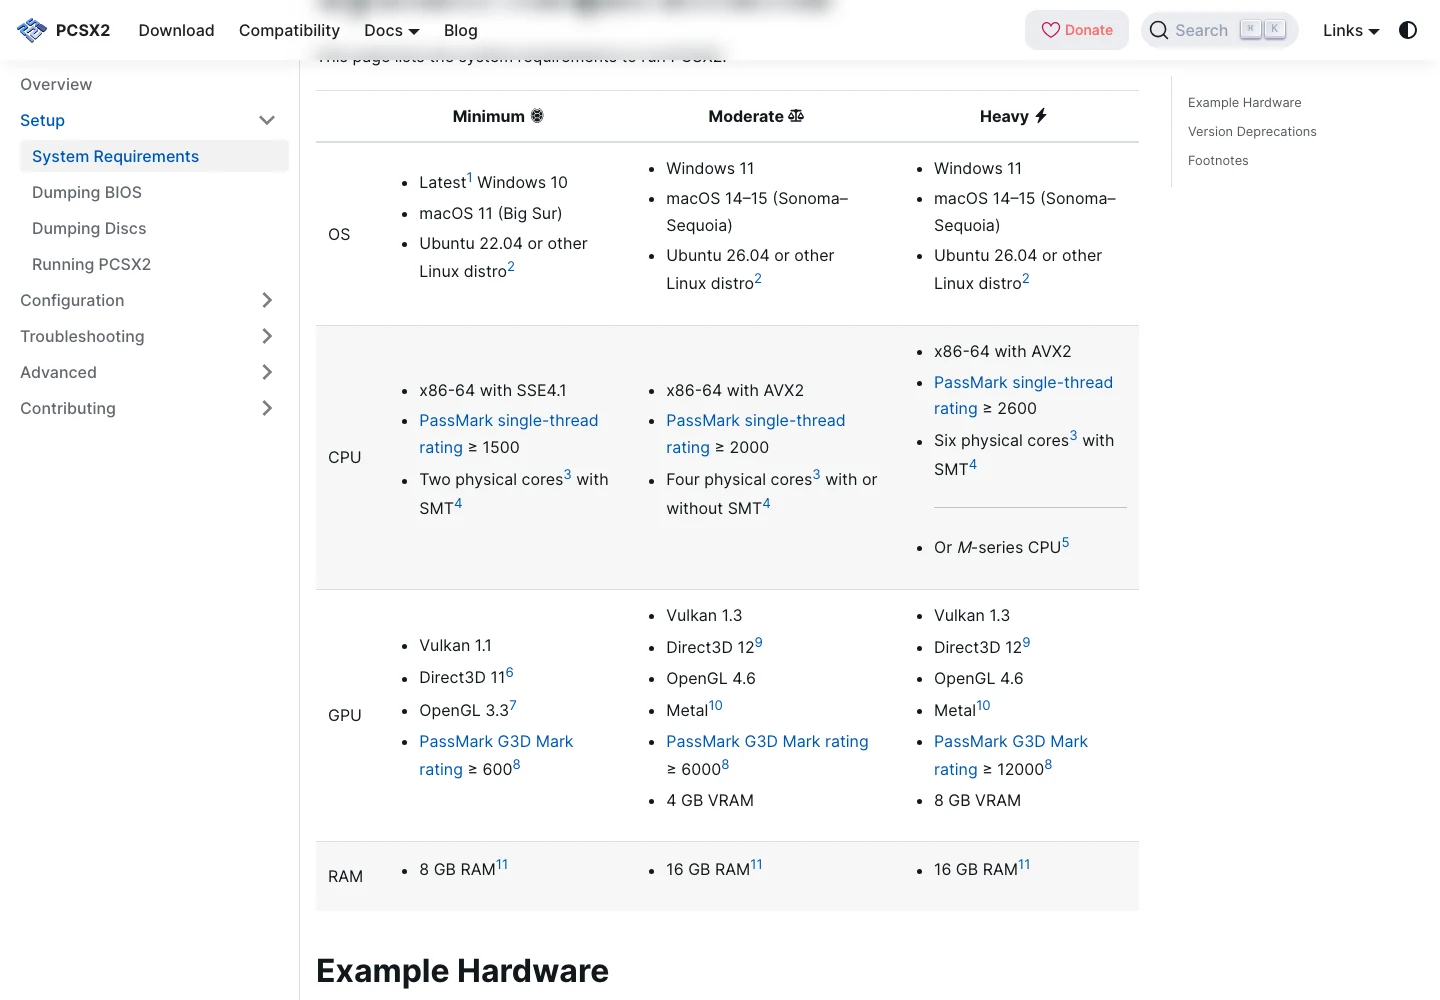Click footnote 6 beside Direct3D 11
The image size is (1440, 1000).
[510, 673]
